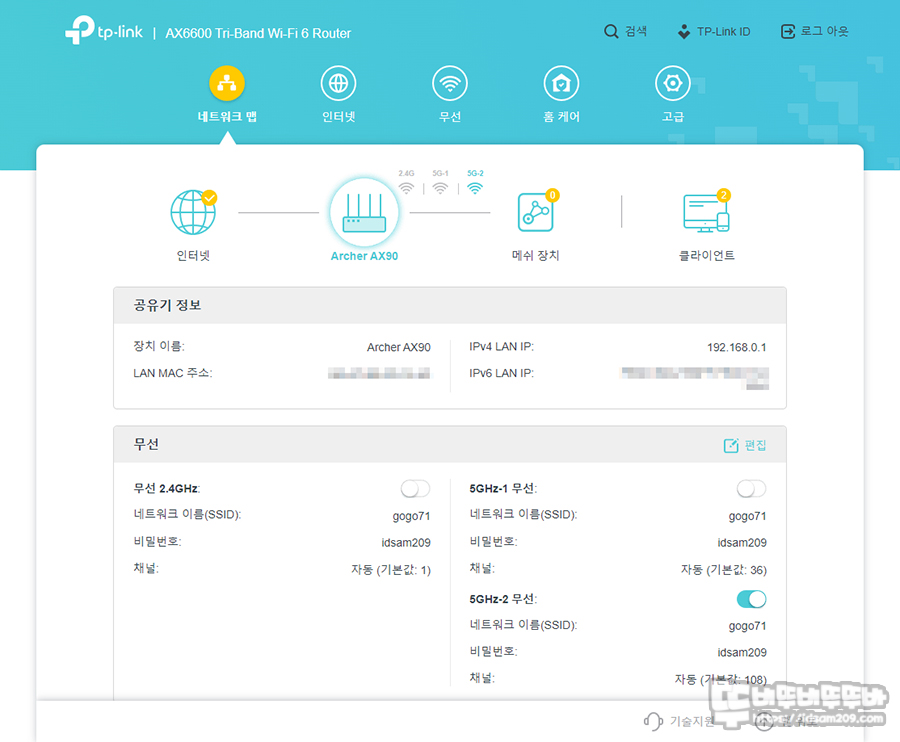
Task: Click the 클라이언트 label
Action: point(707,255)
